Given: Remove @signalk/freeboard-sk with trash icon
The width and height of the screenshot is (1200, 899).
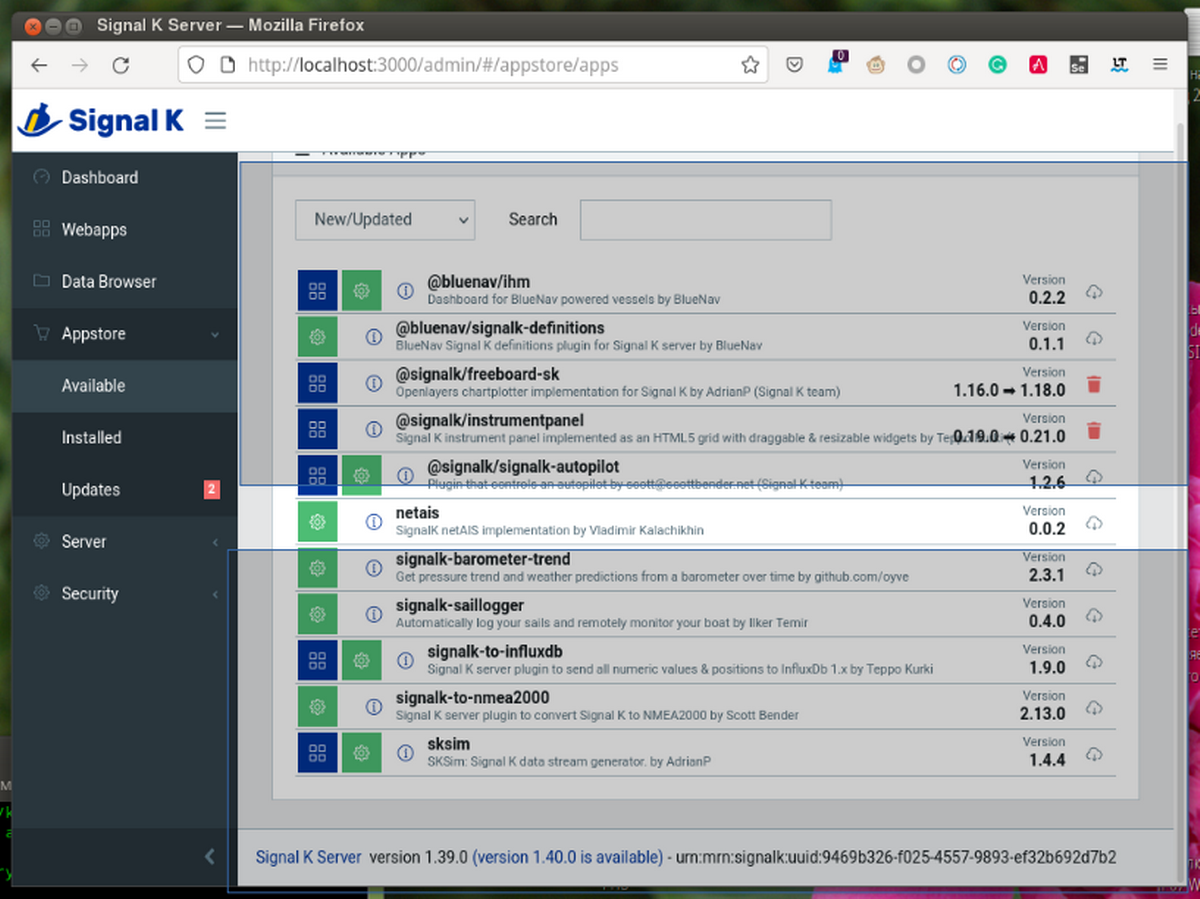Looking at the screenshot, I should pos(1094,384).
